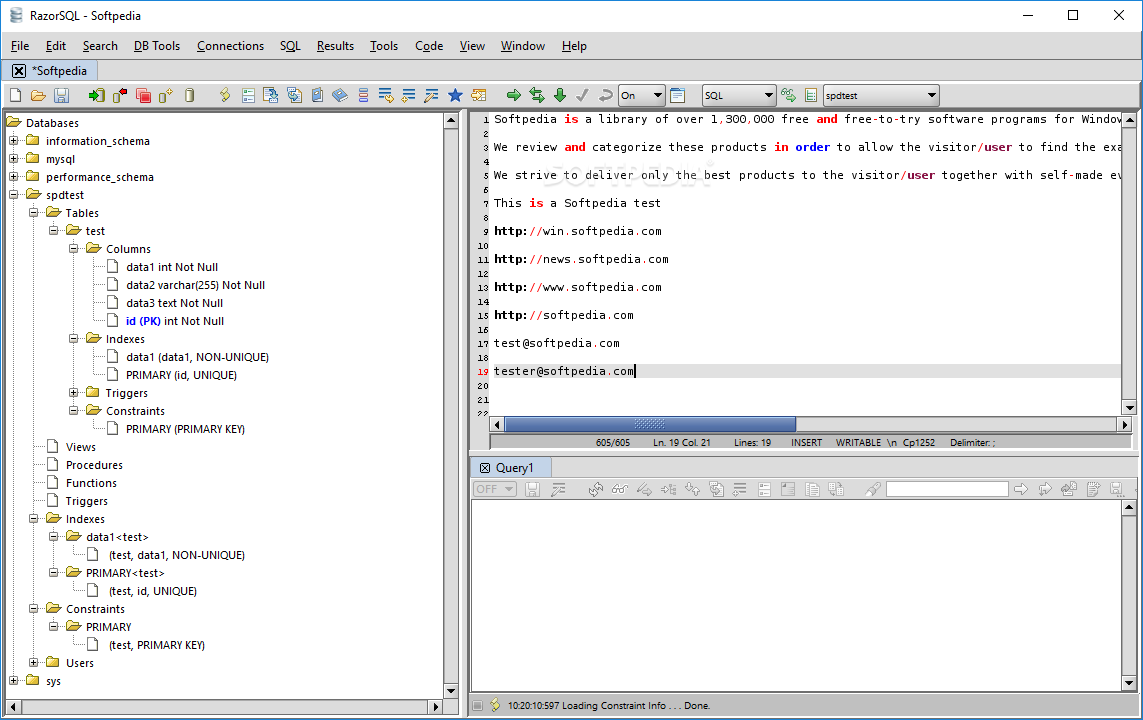Create a new file with the blank page icon
Screen dimensions: 1143x720
pos(15,95)
